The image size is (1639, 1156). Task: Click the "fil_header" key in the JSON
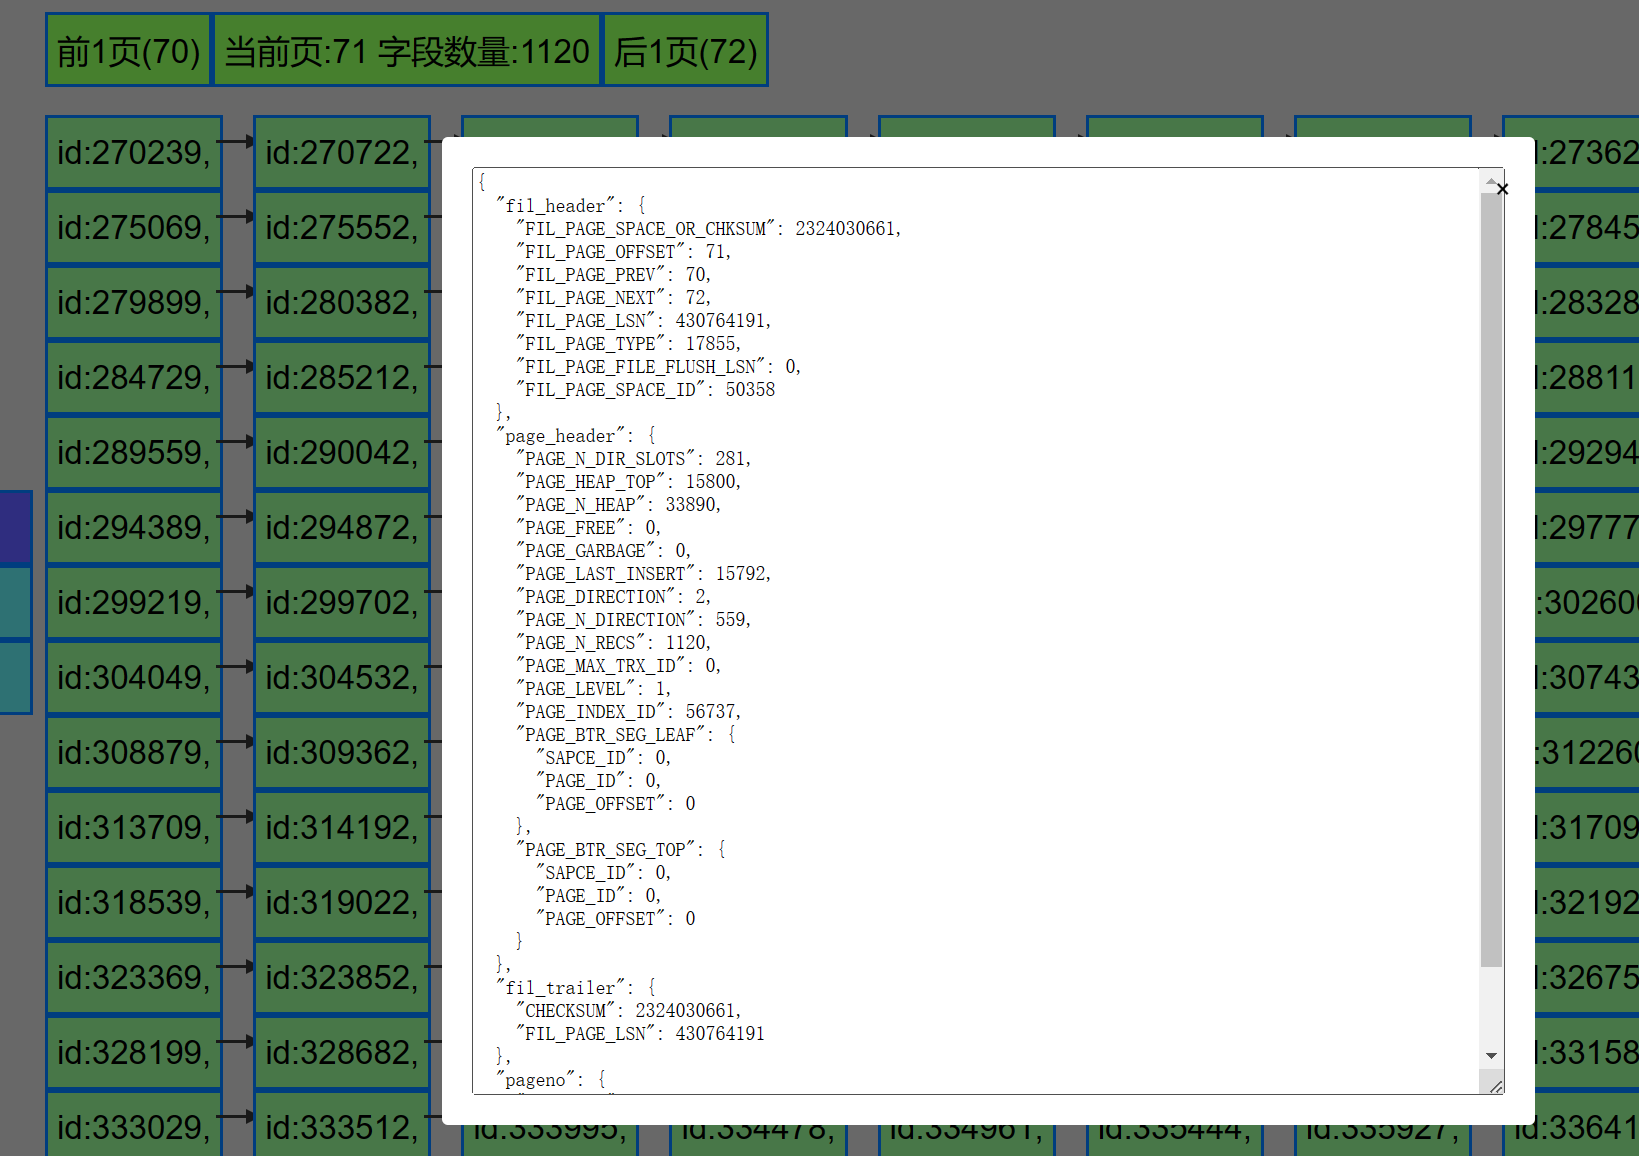[555, 206]
